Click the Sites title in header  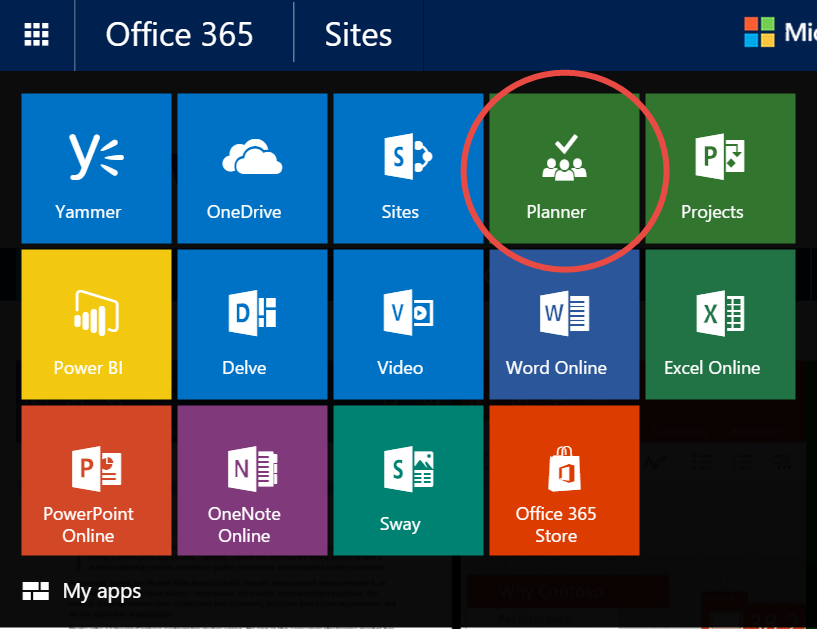[358, 35]
